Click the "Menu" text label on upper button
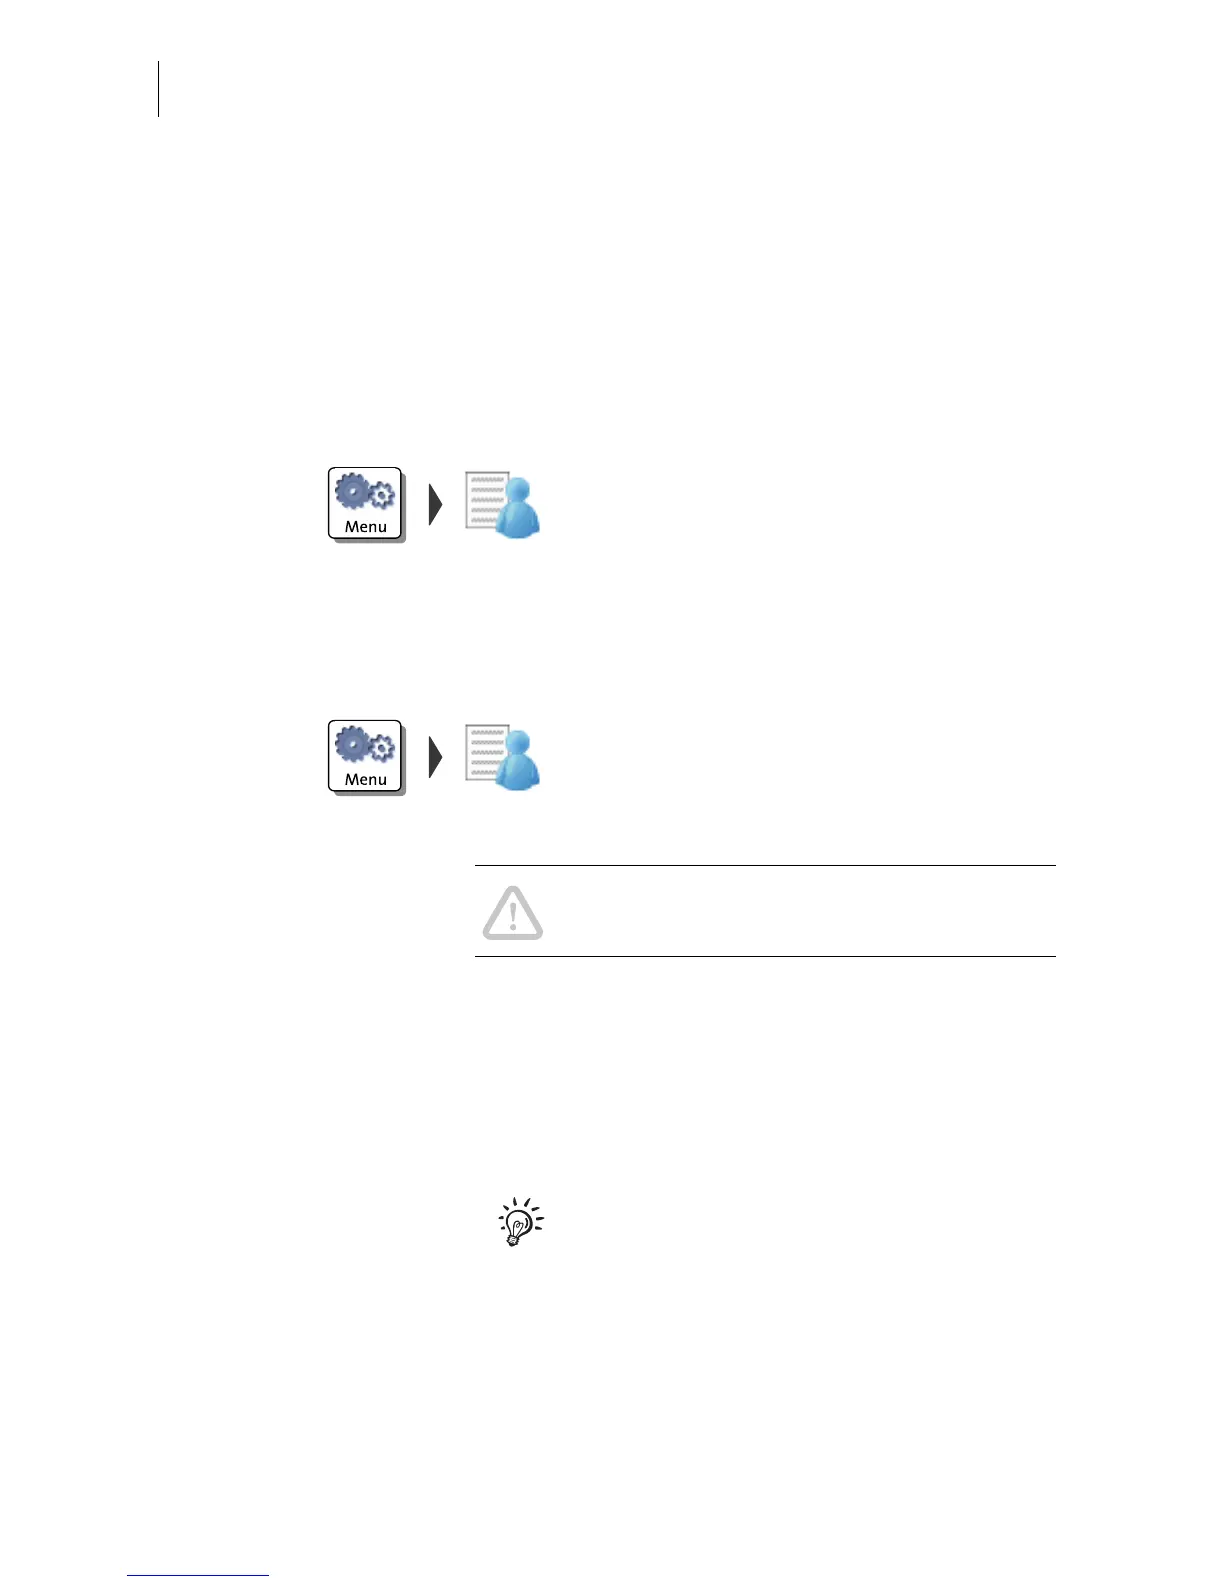This screenshot has height=1584, width=1224. tap(366, 527)
